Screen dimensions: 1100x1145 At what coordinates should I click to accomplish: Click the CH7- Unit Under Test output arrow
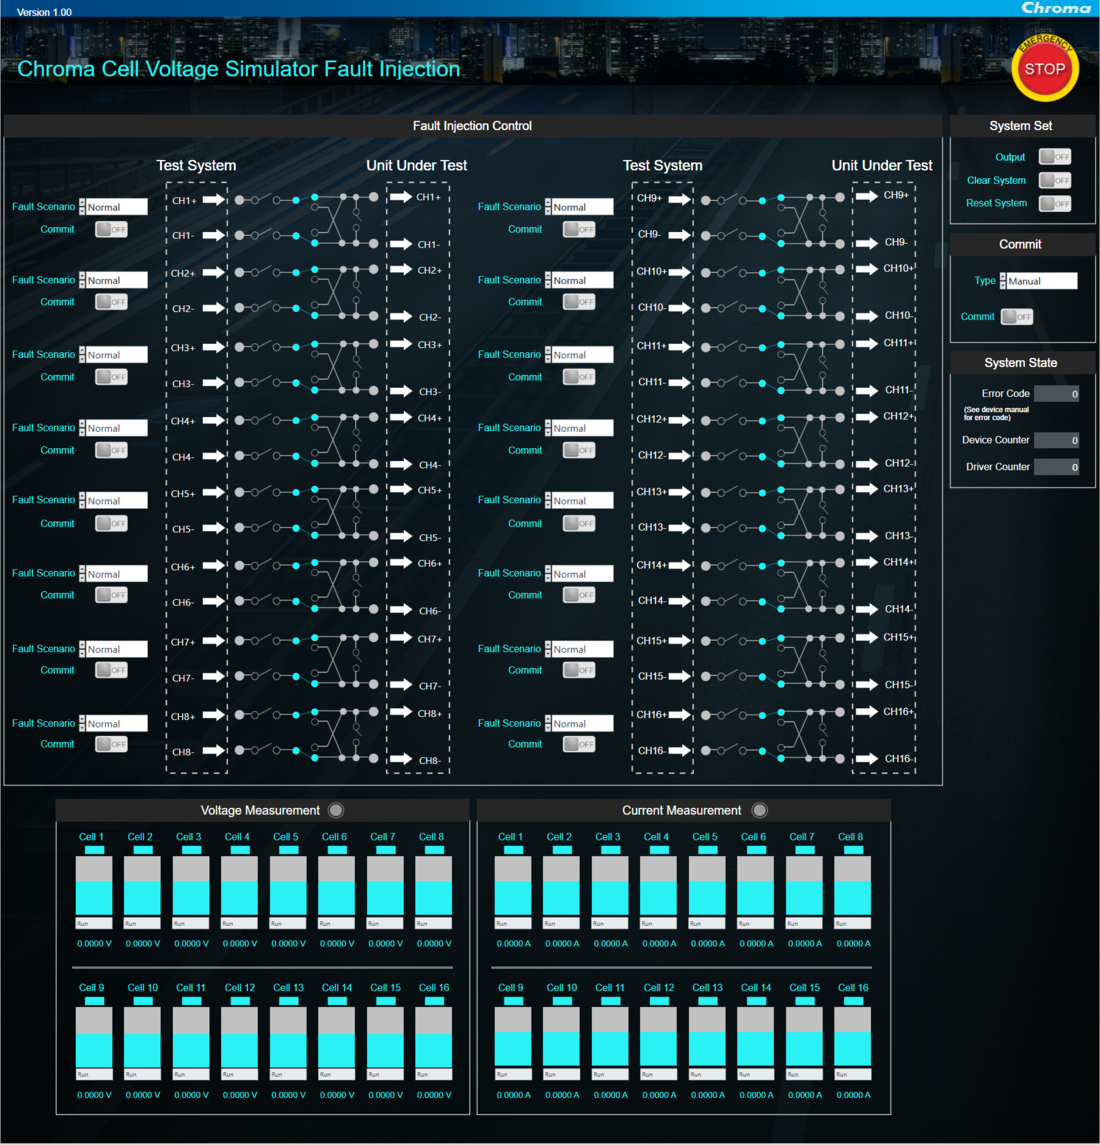click(x=401, y=685)
